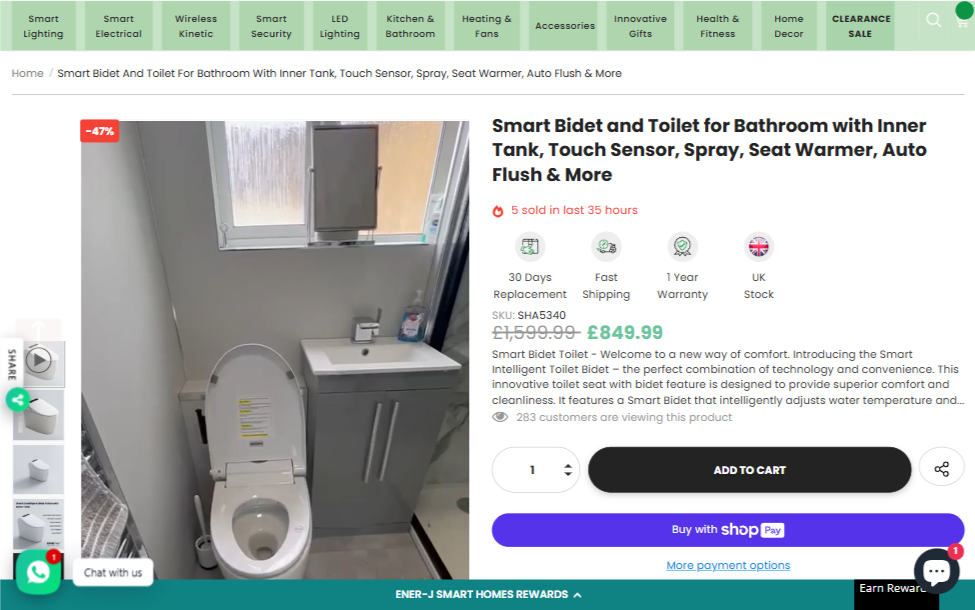Image resolution: width=975 pixels, height=610 pixels.
Task: Open the search magnifier icon
Action: 933,21
